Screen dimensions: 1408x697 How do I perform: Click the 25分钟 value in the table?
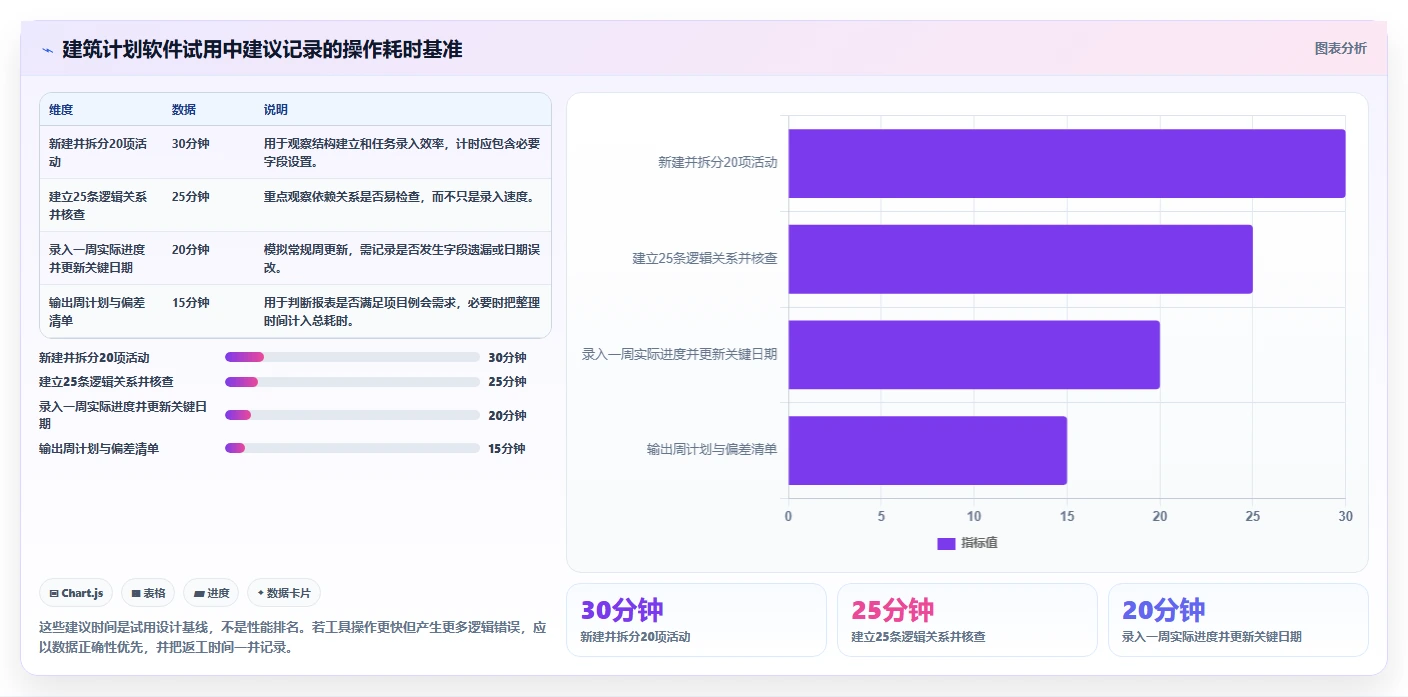(x=190, y=197)
